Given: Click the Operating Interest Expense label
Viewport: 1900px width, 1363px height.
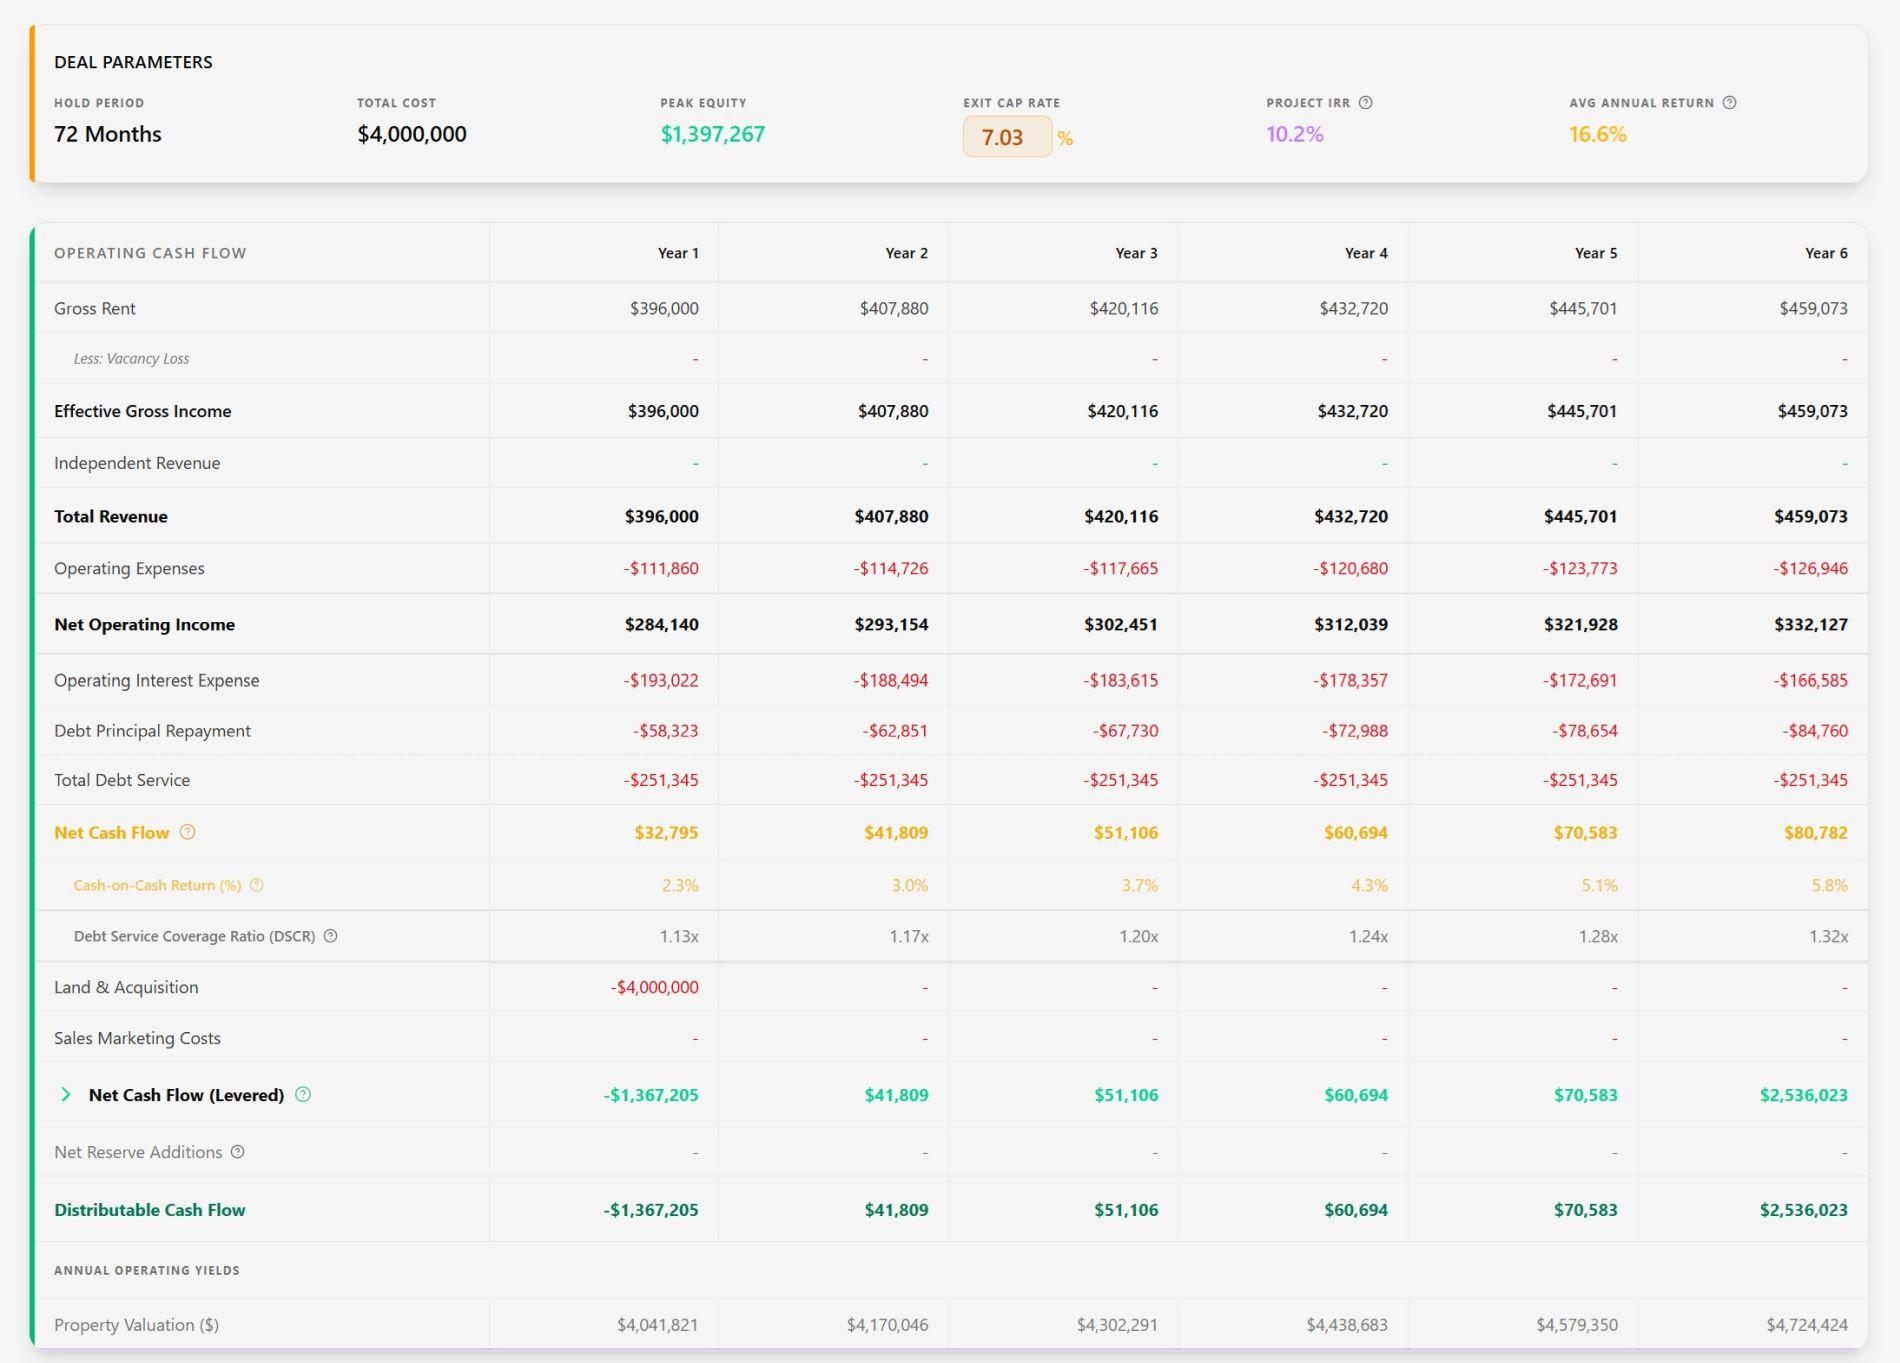Looking at the screenshot, I should 156,680.
